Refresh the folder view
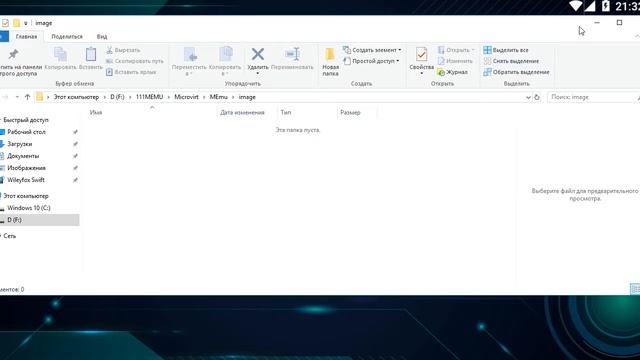640x360 pixels. (537, 97)
